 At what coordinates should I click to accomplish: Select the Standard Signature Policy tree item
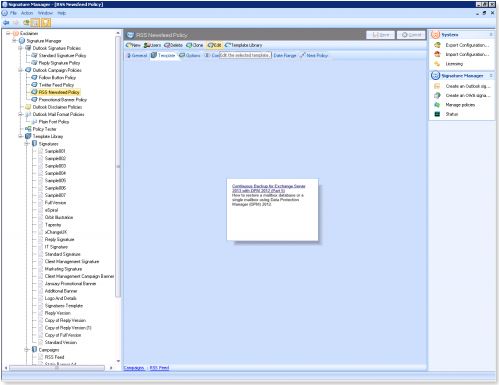tap(62, 55)
